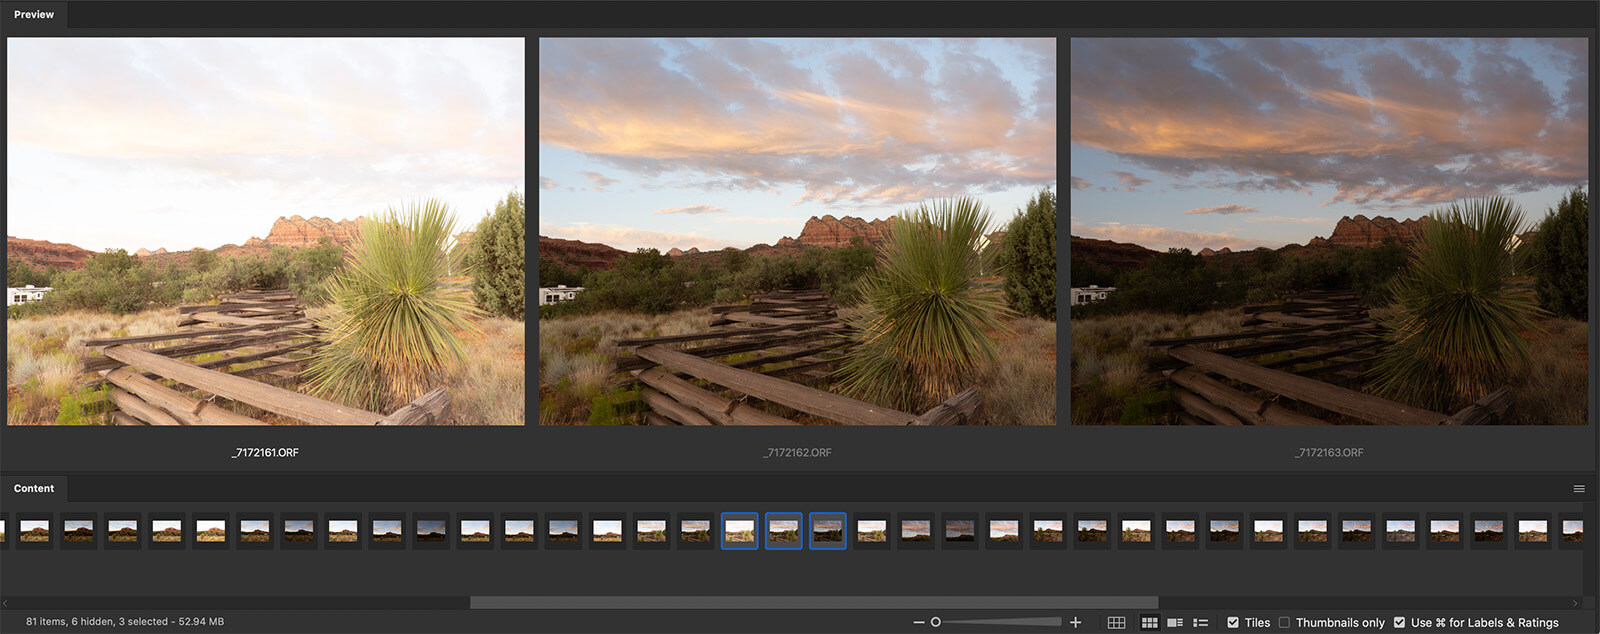Viewport: 1600px width, 634px height.
Task: Switch to view content as details
Action: pyautogui.click(x=1175, y=622)
